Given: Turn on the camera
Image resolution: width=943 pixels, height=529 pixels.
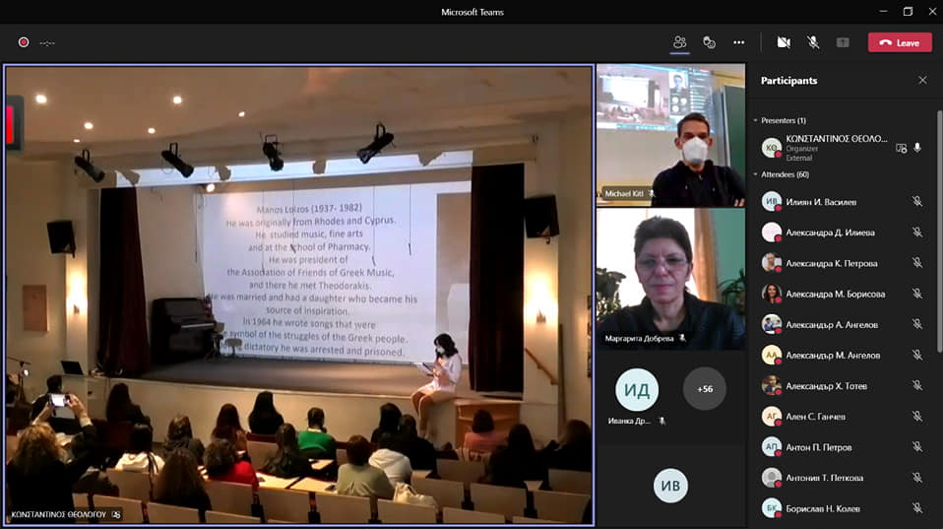Looking at the screenshot, I should [x=784, y=42].
